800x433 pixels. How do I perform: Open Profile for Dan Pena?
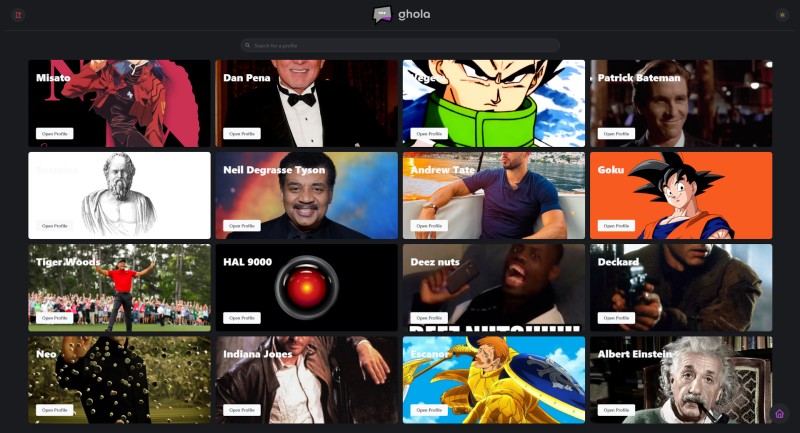pos(242,134)
